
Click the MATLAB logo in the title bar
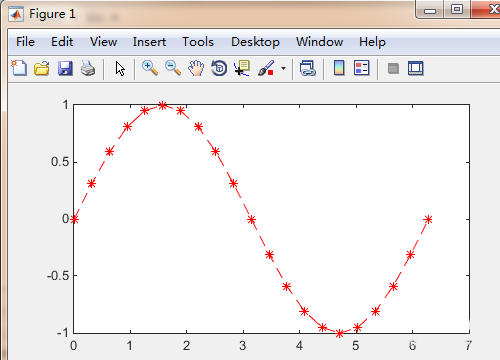point(16,14)
